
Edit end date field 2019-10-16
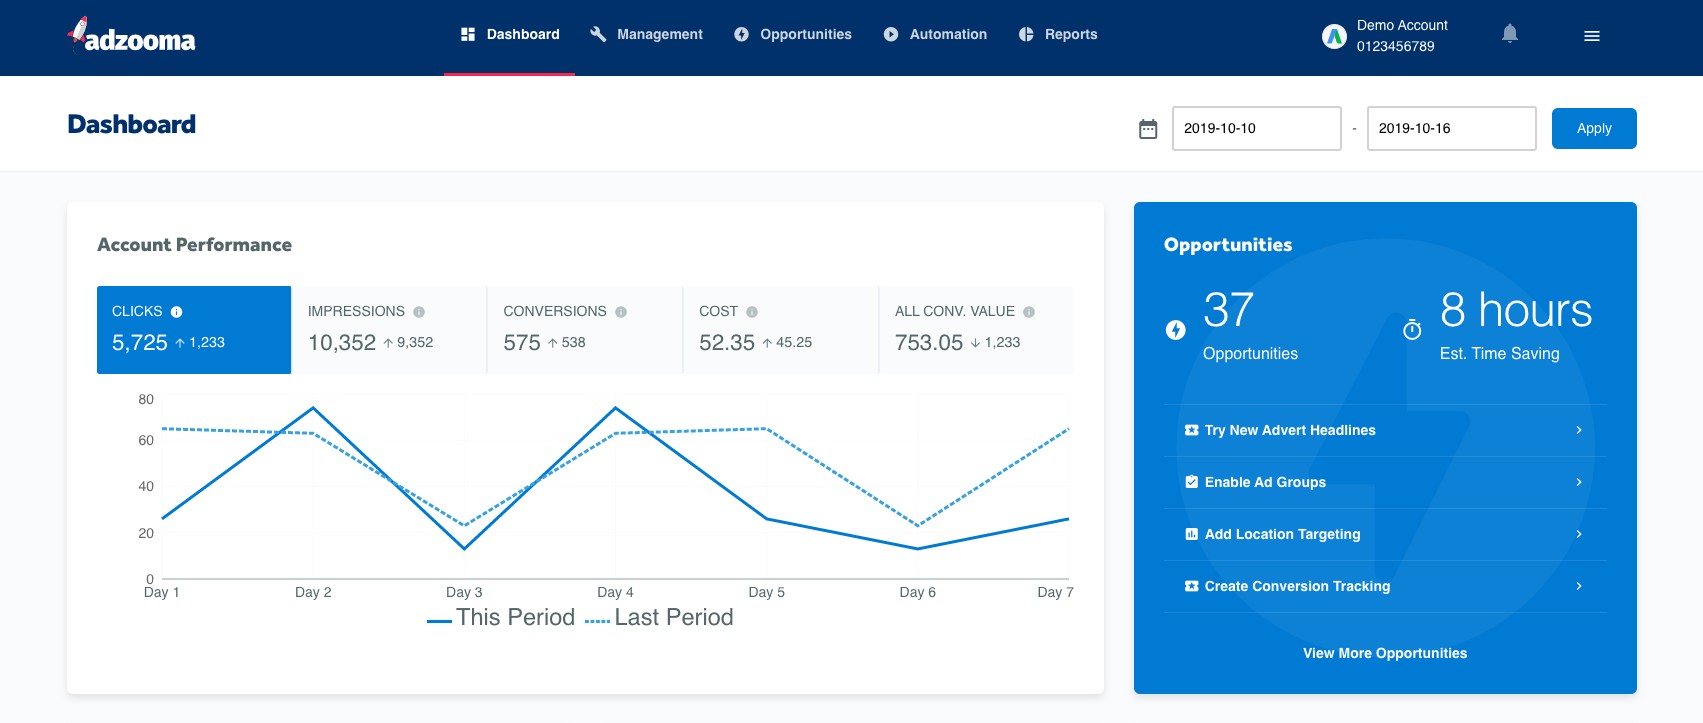tap(1451, 128)
